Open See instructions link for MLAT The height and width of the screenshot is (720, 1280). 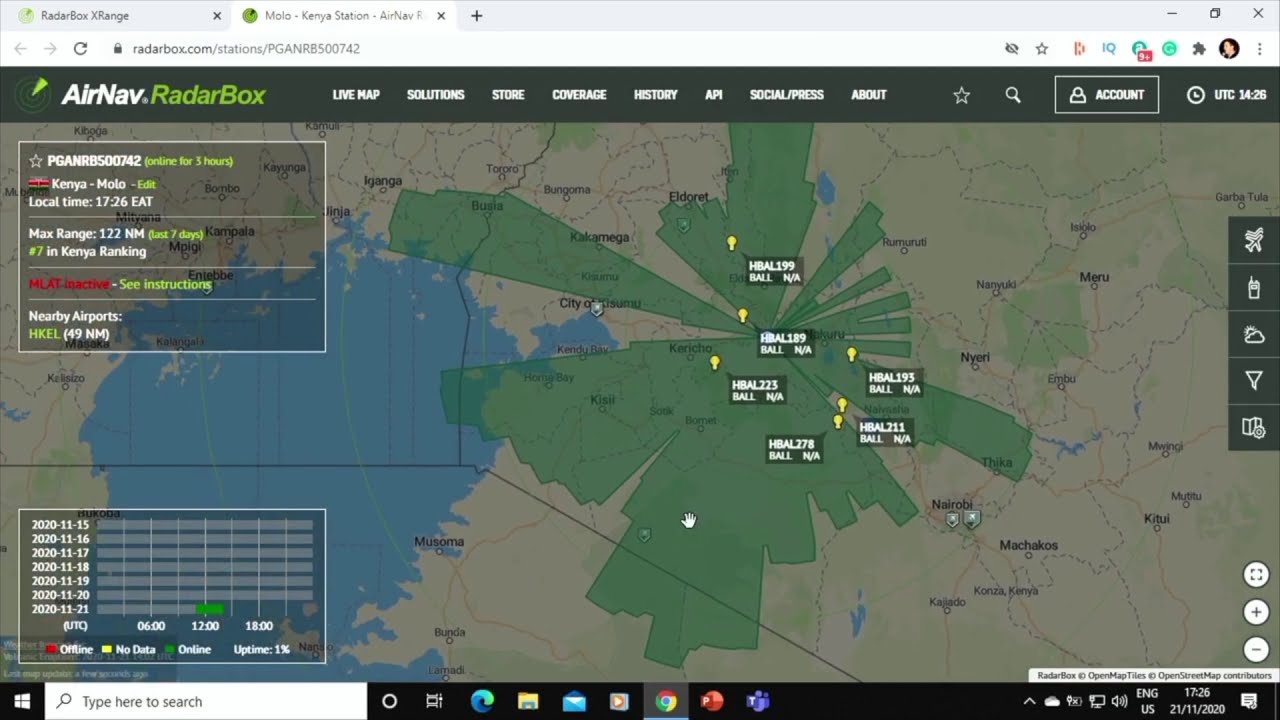(165, 284)
